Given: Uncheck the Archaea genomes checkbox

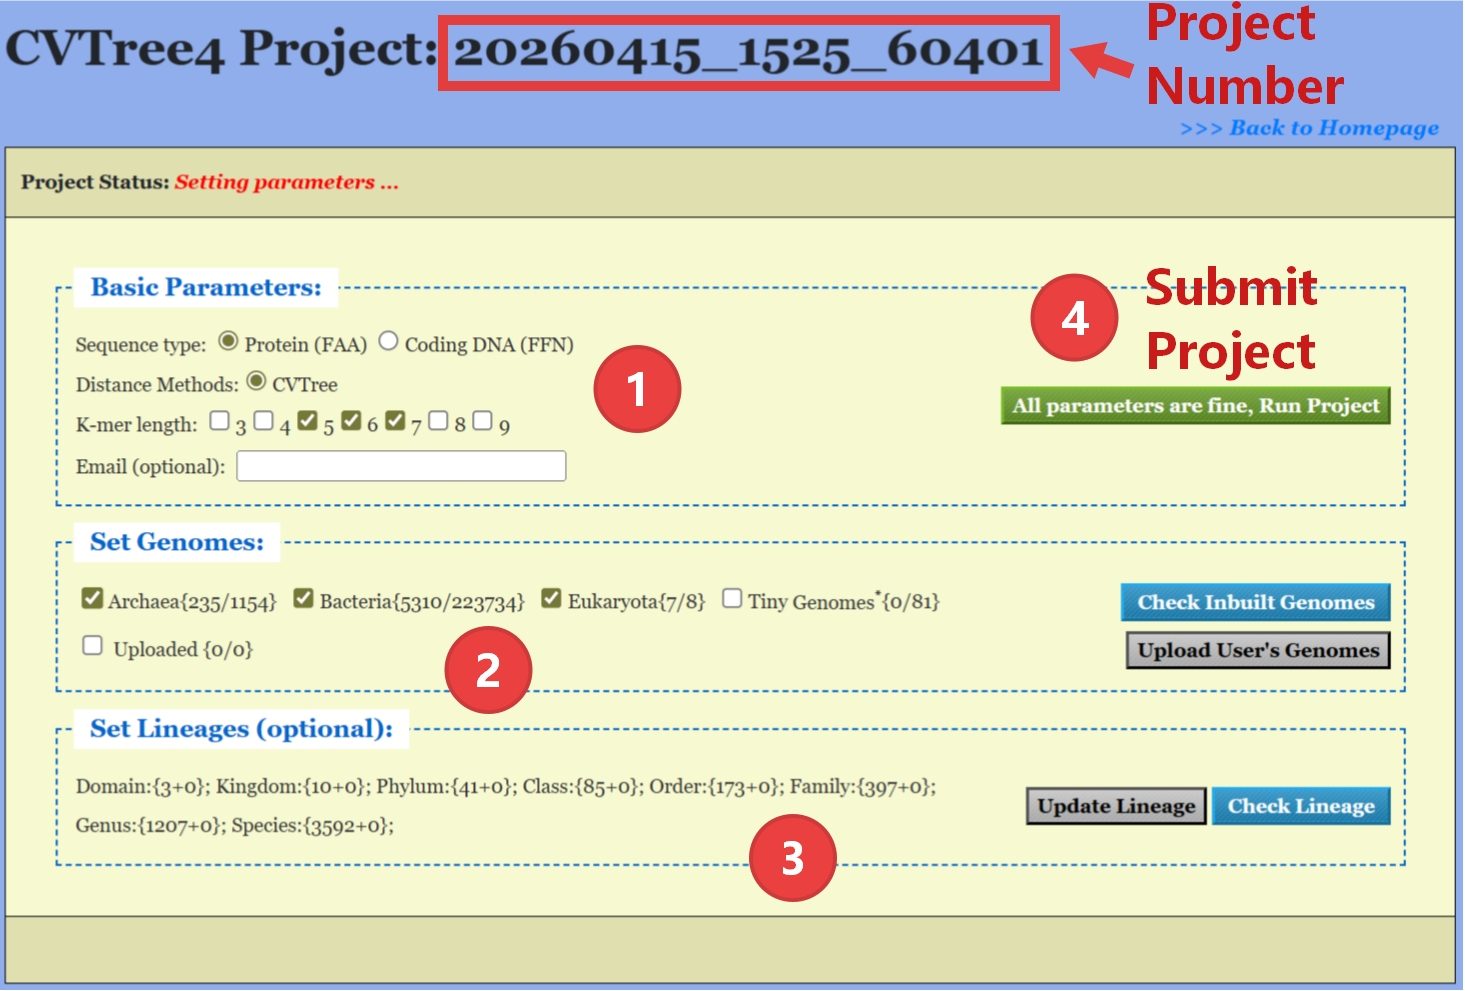Looking at the screenshot, I should pos(92,598).
